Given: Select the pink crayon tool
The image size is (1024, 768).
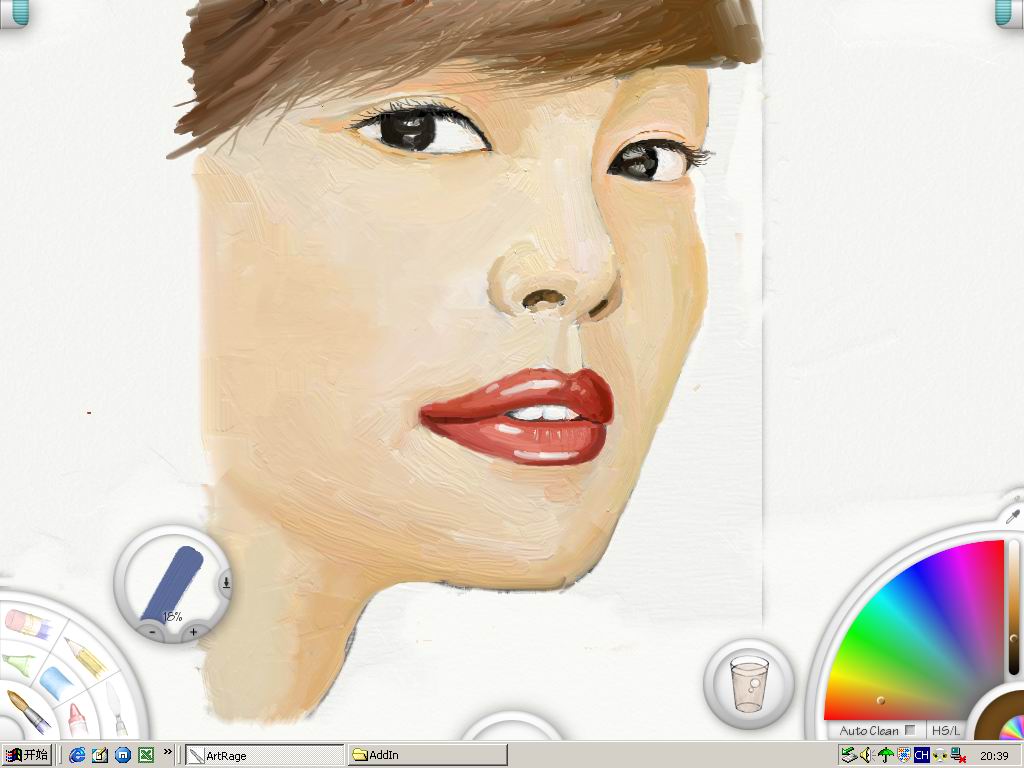Looking at the screenshot, I should [x=77, y=719].
